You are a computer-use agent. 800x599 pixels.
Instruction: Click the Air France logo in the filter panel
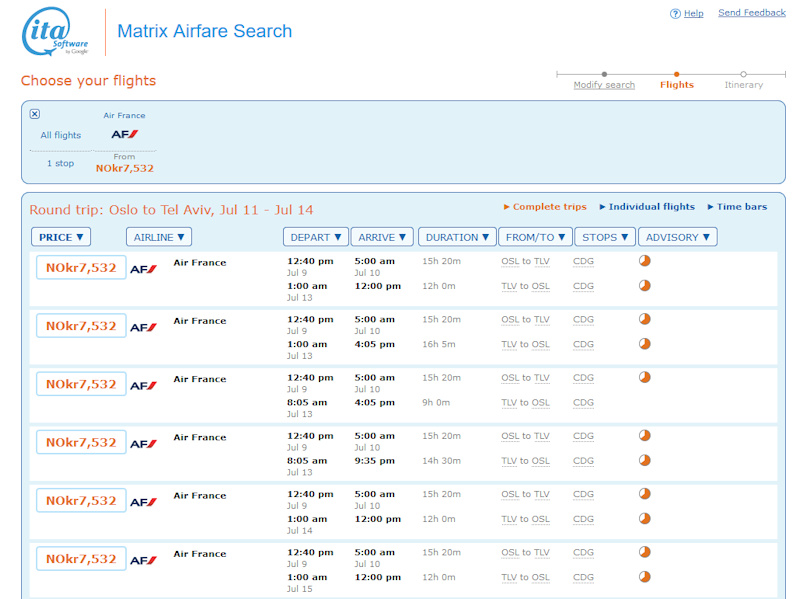click(x=125, y=134)
